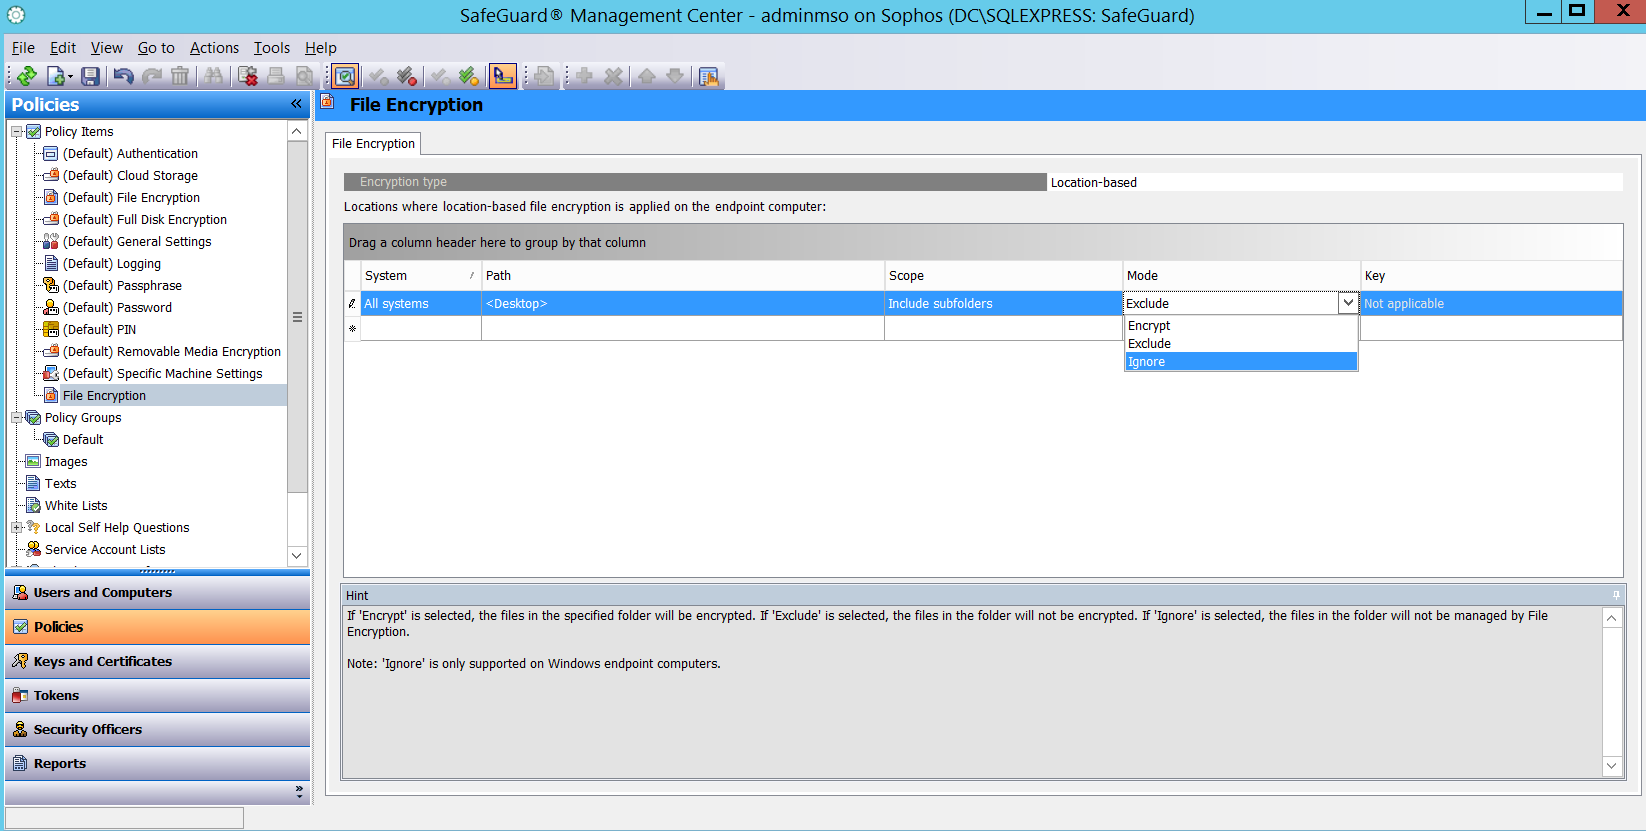
Task: Click the policy tree scroll down arrow
Action: click(x=297, y=556)
